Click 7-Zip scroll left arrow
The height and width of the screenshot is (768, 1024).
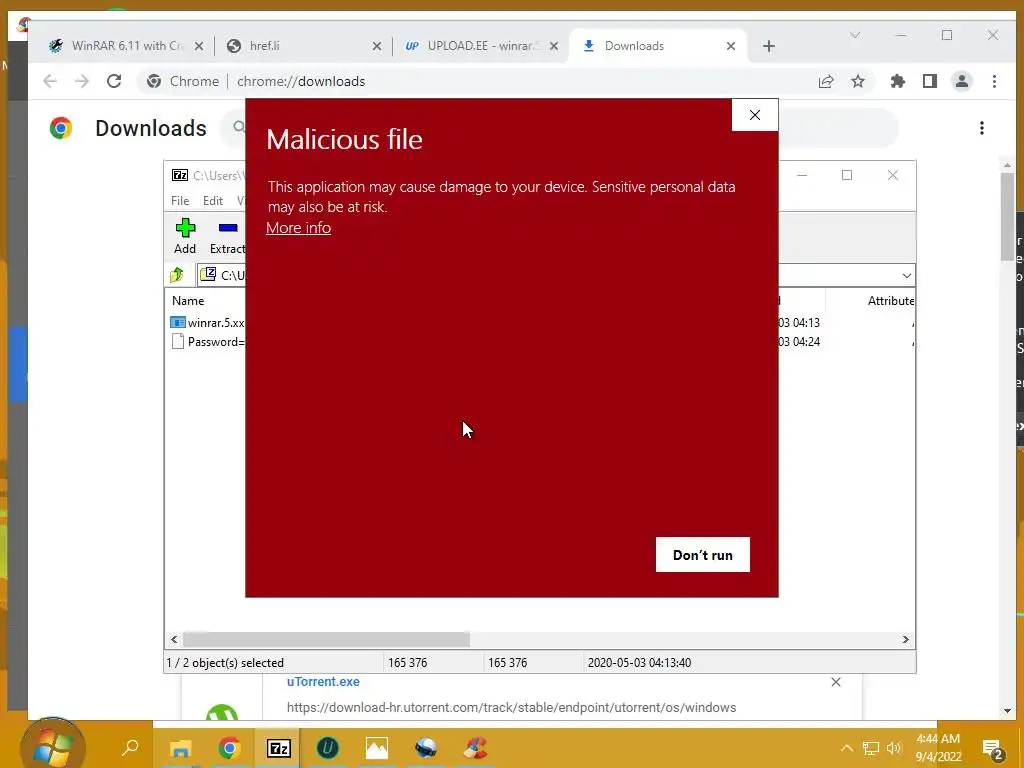(174, 639)
